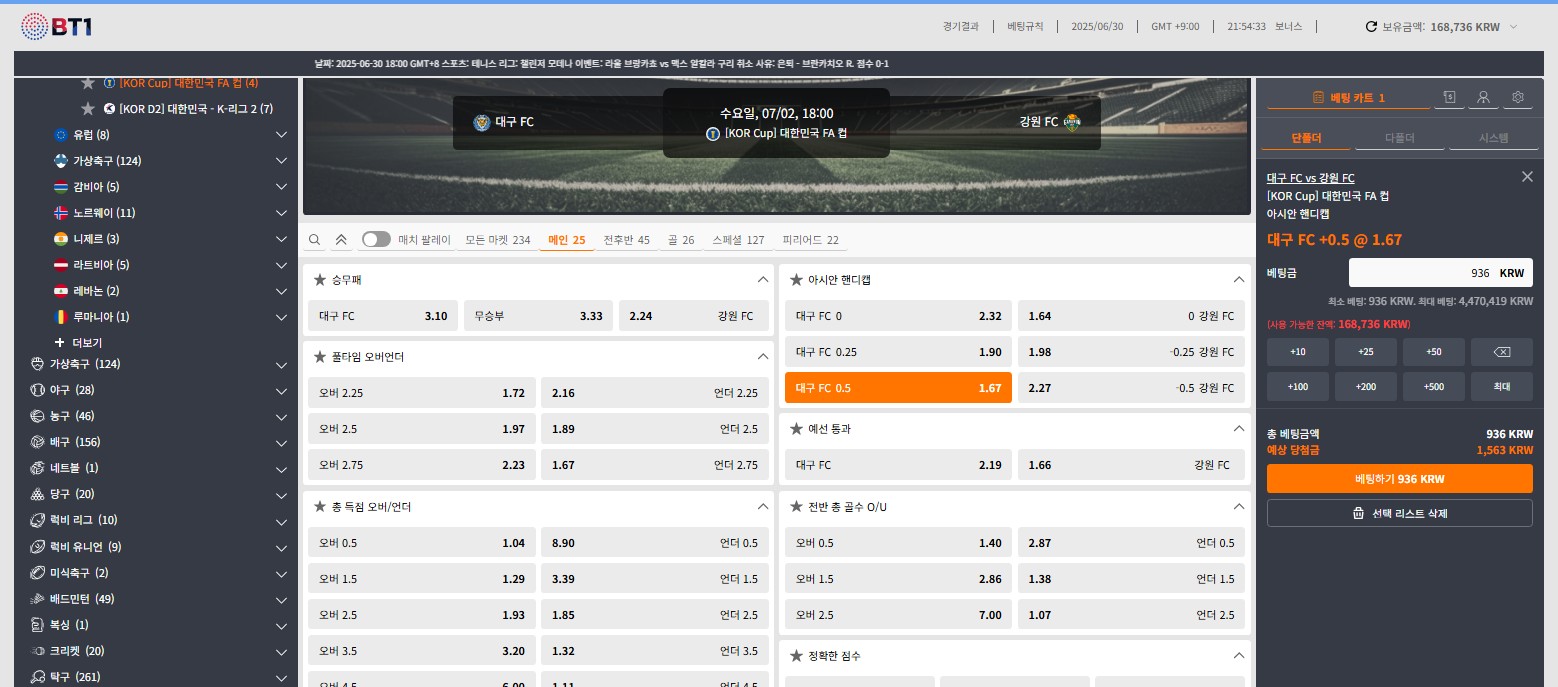
Task: Click the 당구 billiards sport icon
Action: click(37, 494)
